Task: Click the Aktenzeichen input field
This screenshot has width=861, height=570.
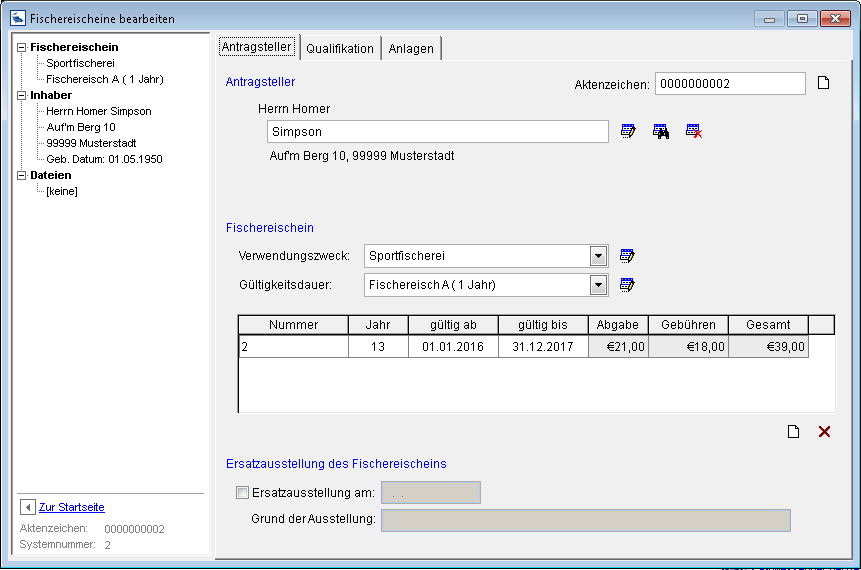Action: pos(729,84)
